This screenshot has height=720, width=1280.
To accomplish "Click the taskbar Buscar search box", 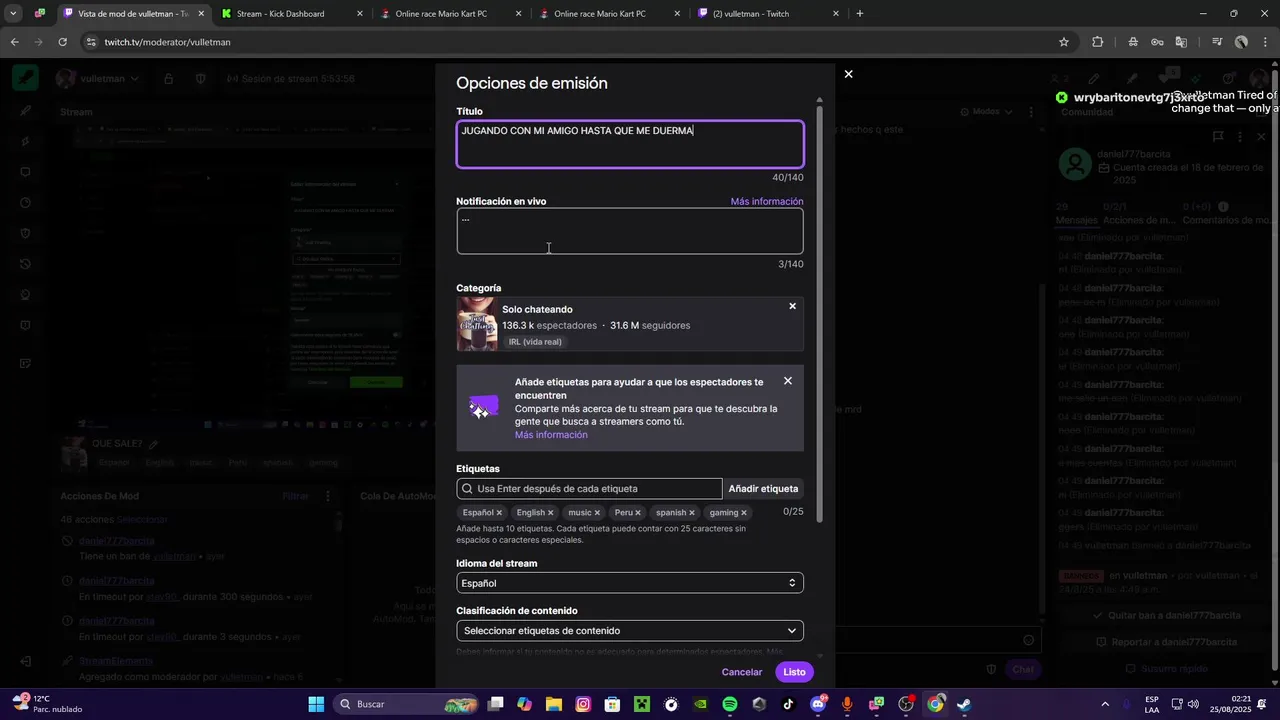I will point(407,704).
